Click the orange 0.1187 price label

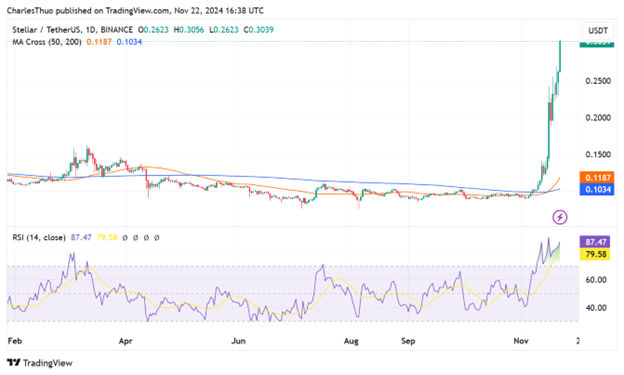[597, 177]
